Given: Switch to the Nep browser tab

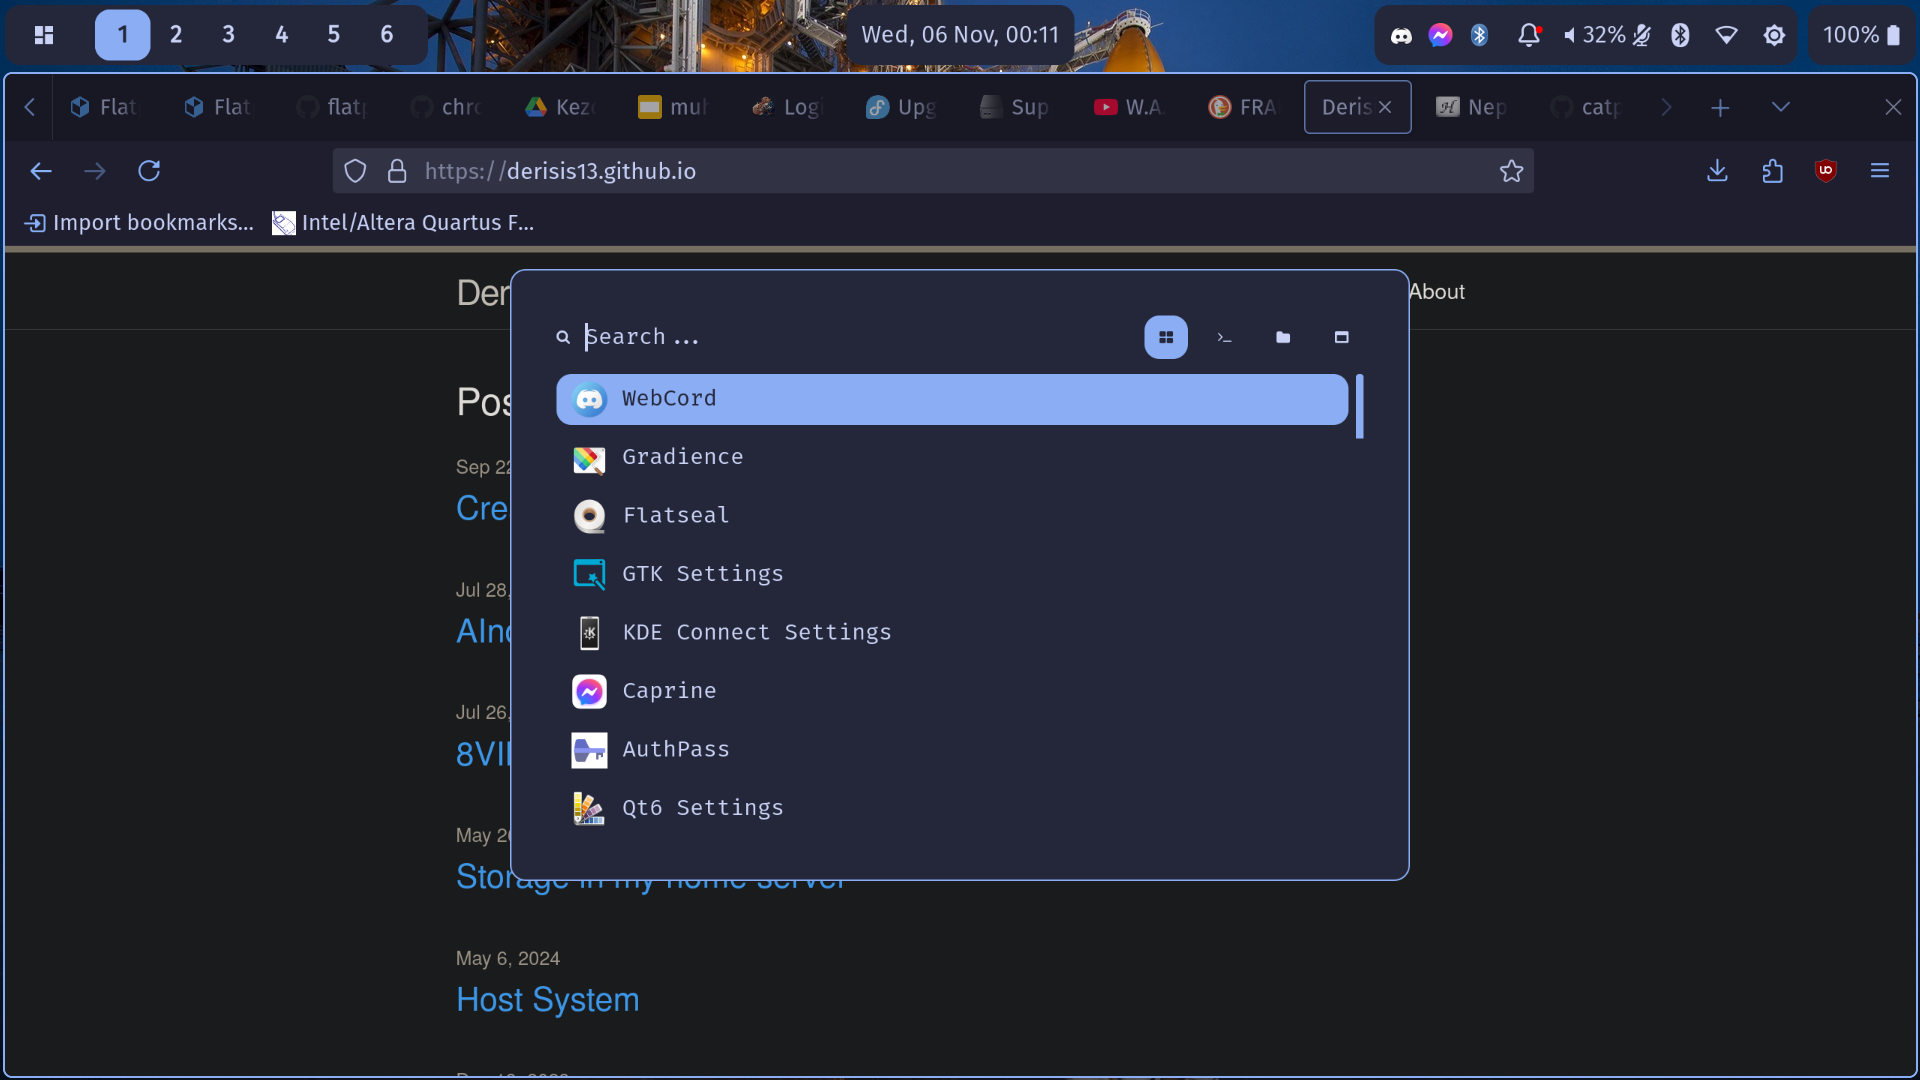Looking at the screenshot, I should [x=1472, y=107].
